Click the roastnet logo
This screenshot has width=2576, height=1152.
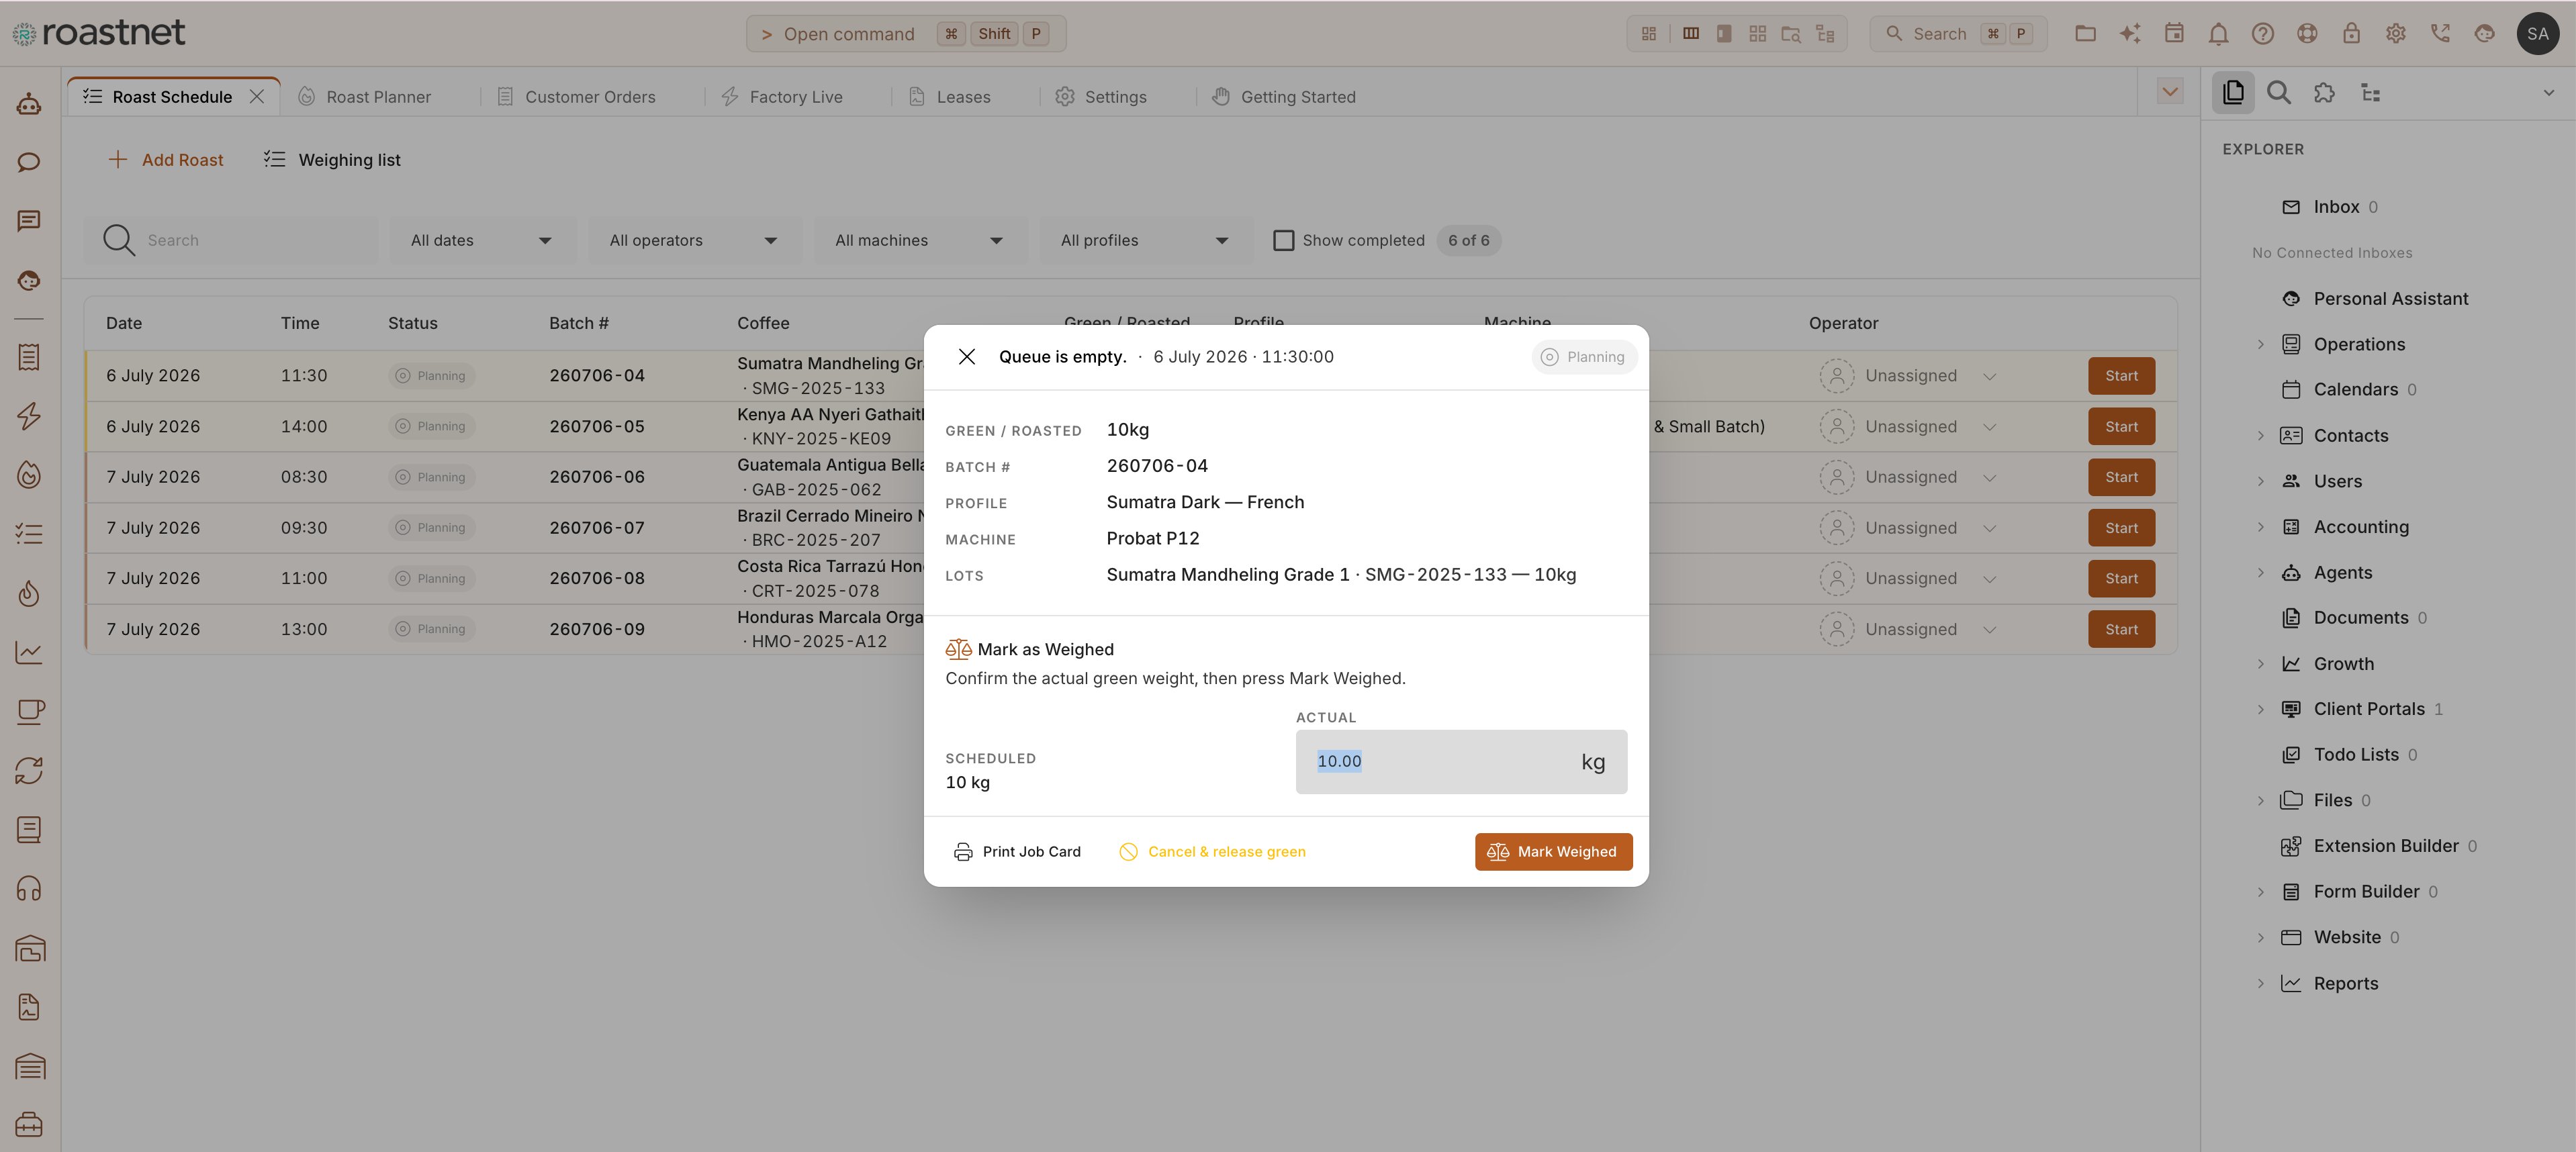tap(99, 33)
